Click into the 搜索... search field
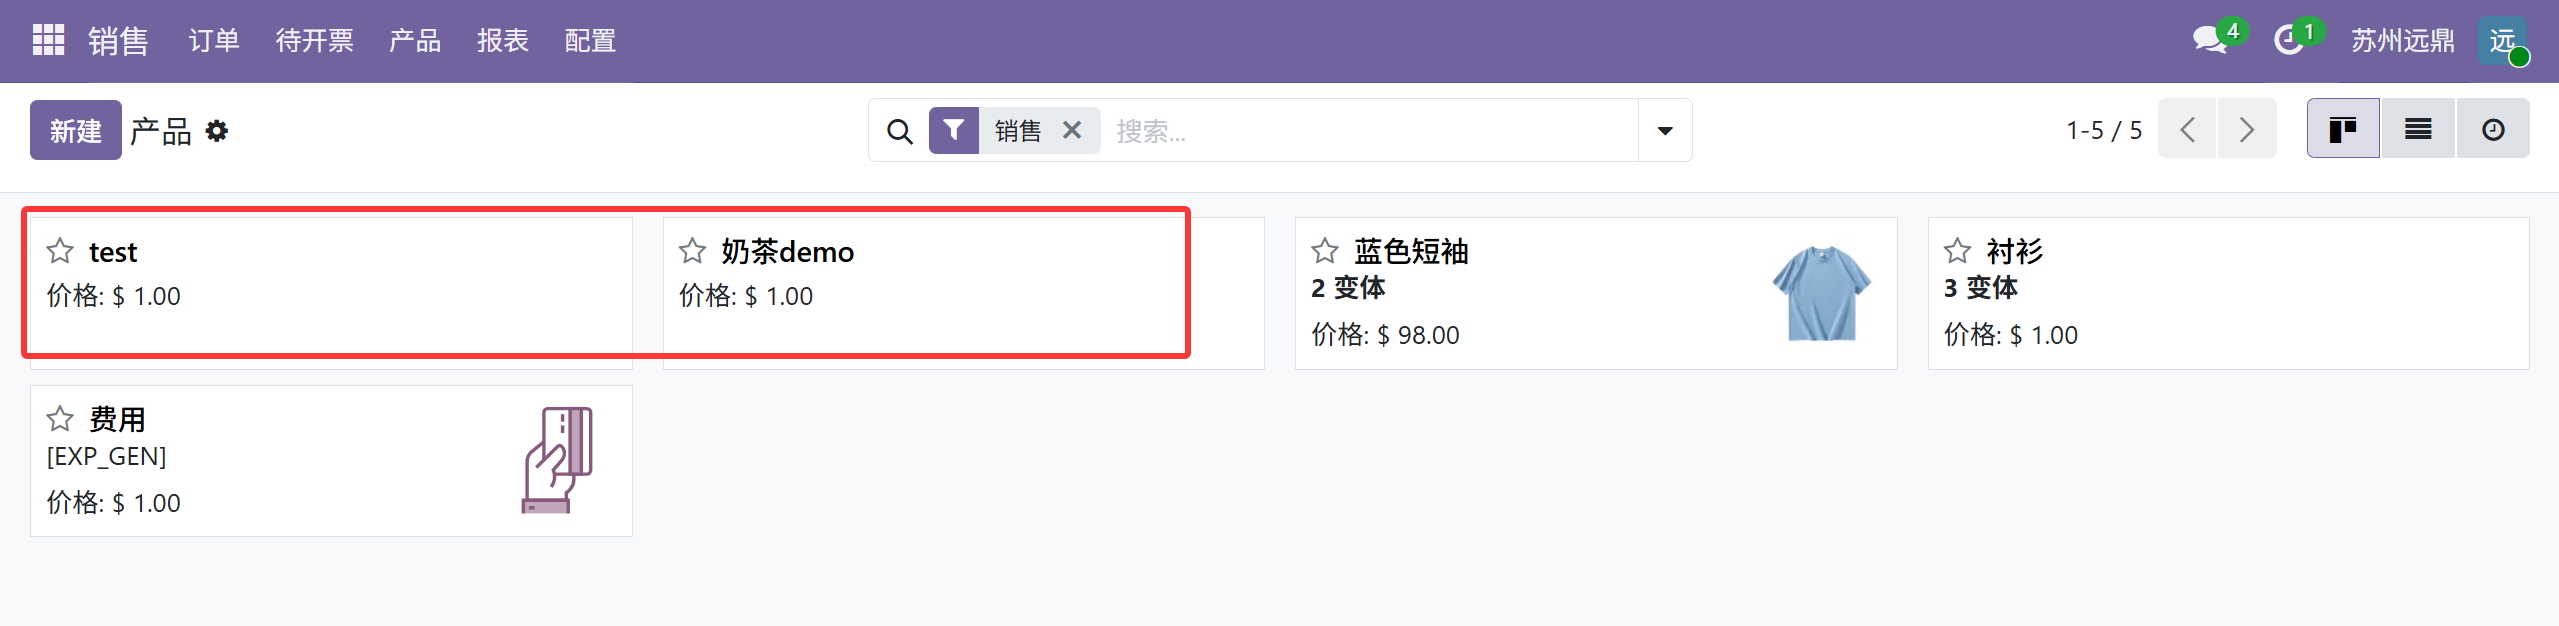 1370,131
